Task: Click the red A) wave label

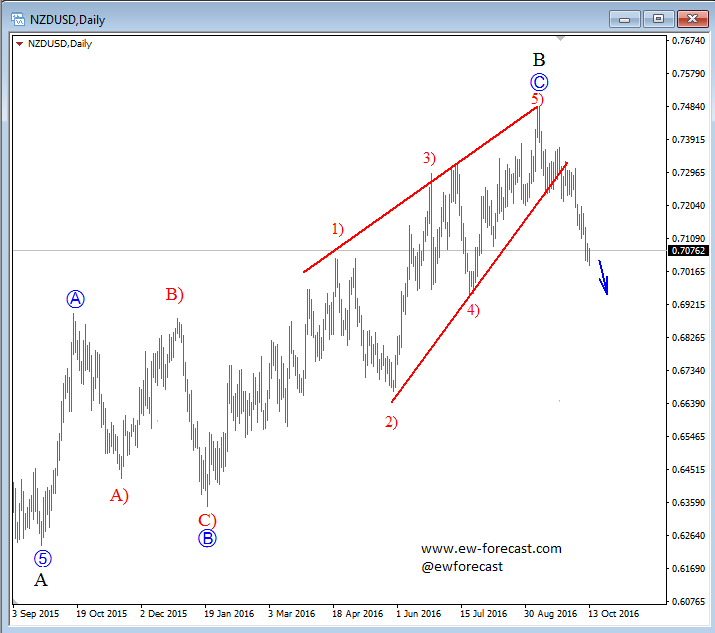Action: pos(119,495)
